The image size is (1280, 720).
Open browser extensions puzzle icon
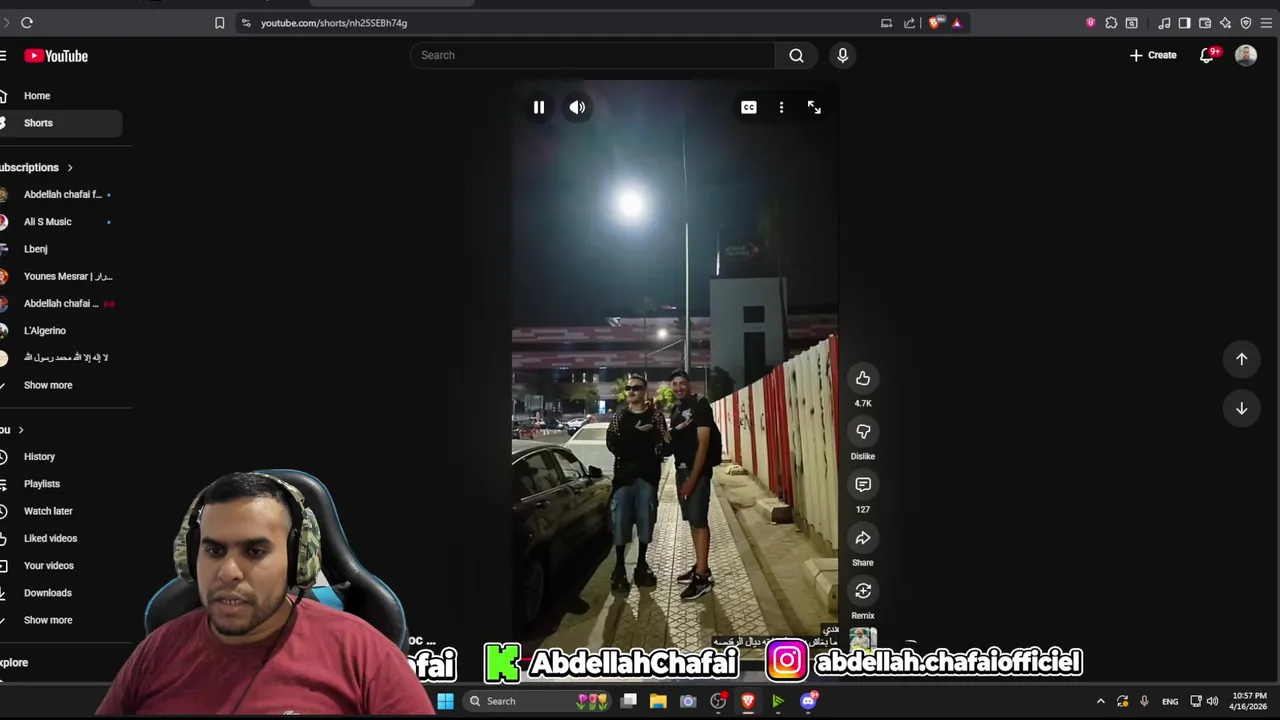tap(1111, 23)
